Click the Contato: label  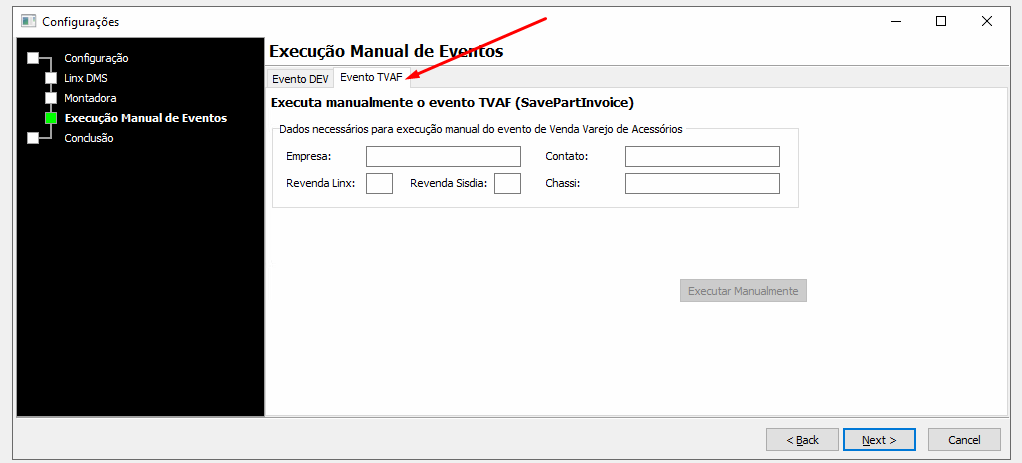coord(567,157)
